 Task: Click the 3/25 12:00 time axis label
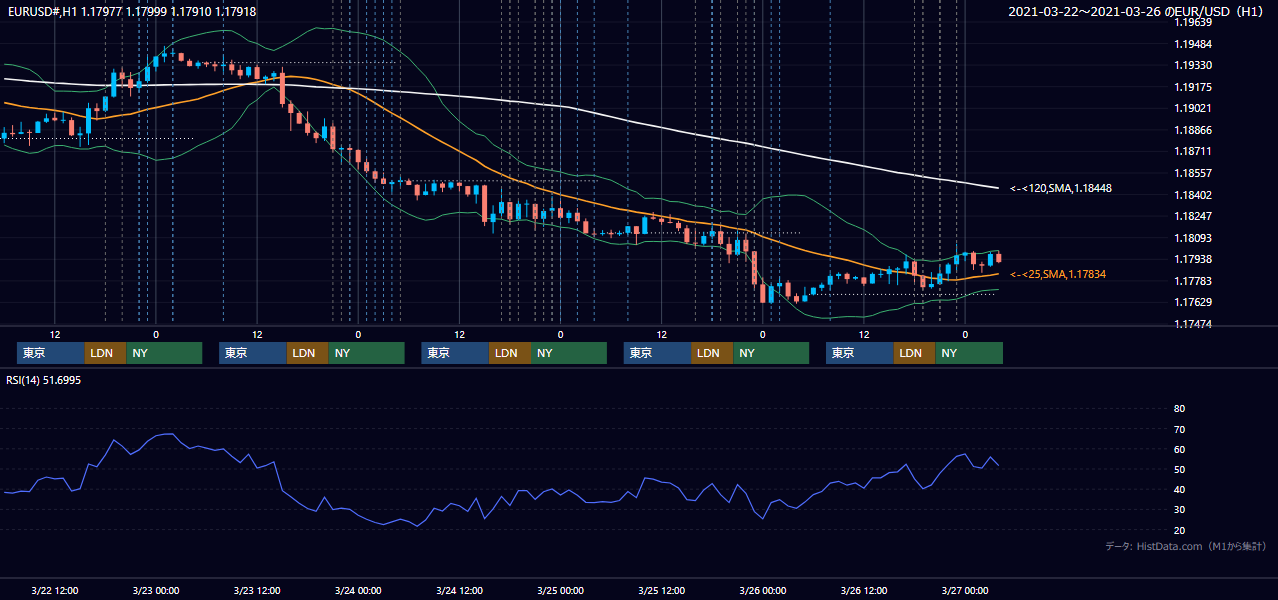661,590
